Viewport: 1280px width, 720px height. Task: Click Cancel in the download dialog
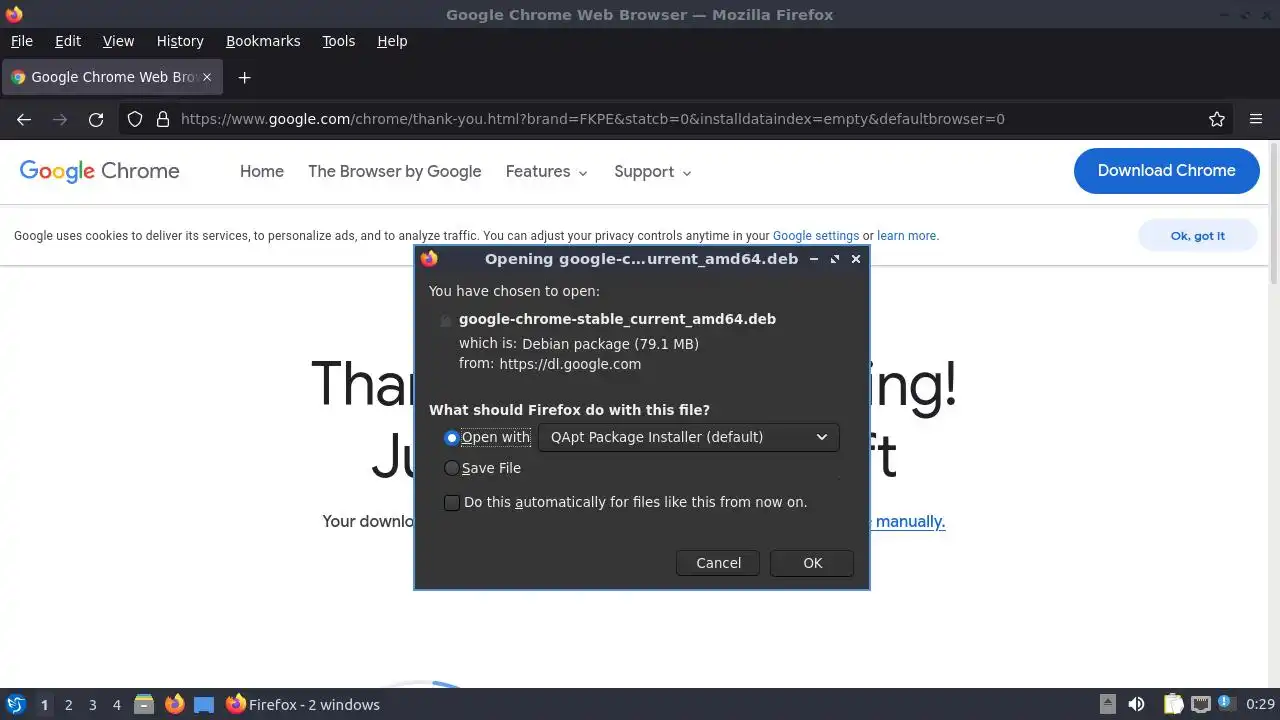718,563
